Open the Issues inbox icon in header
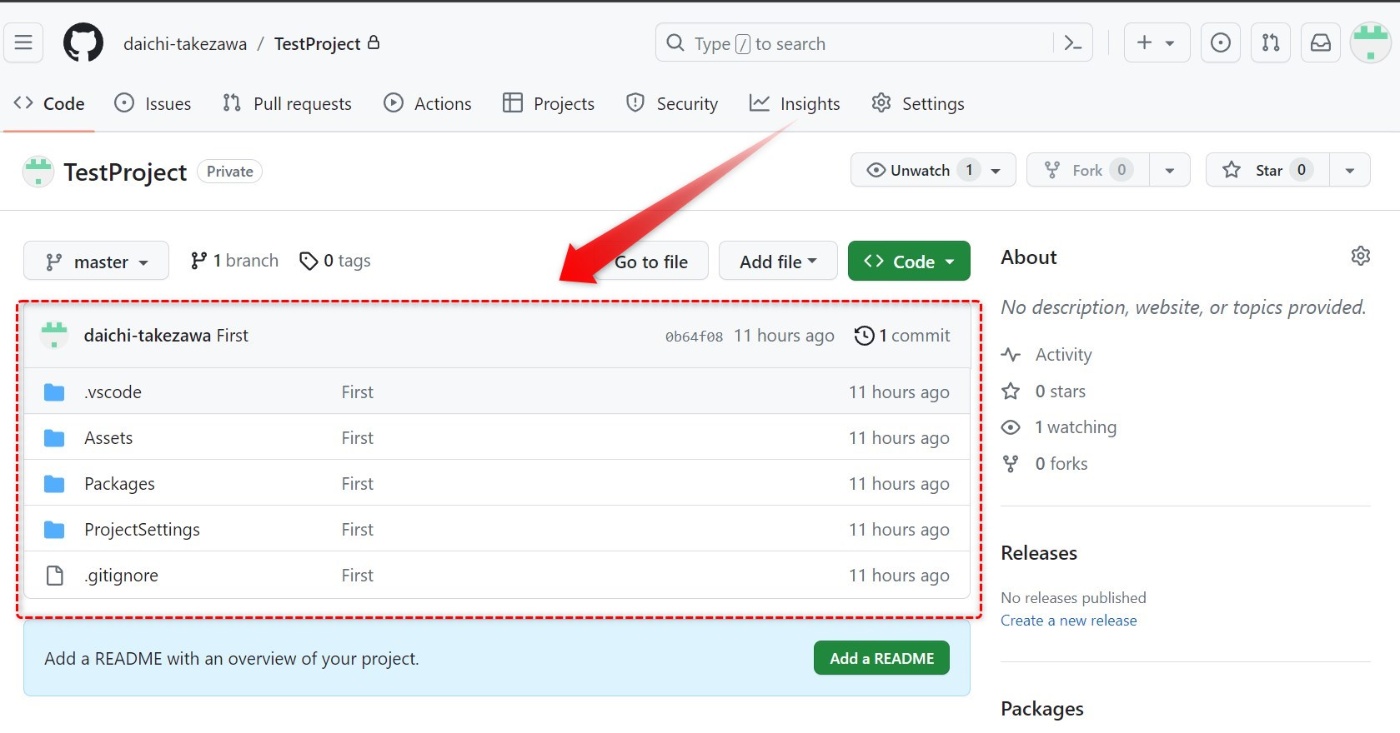This screenshot has width=1400, height=733. (1220, 43)
